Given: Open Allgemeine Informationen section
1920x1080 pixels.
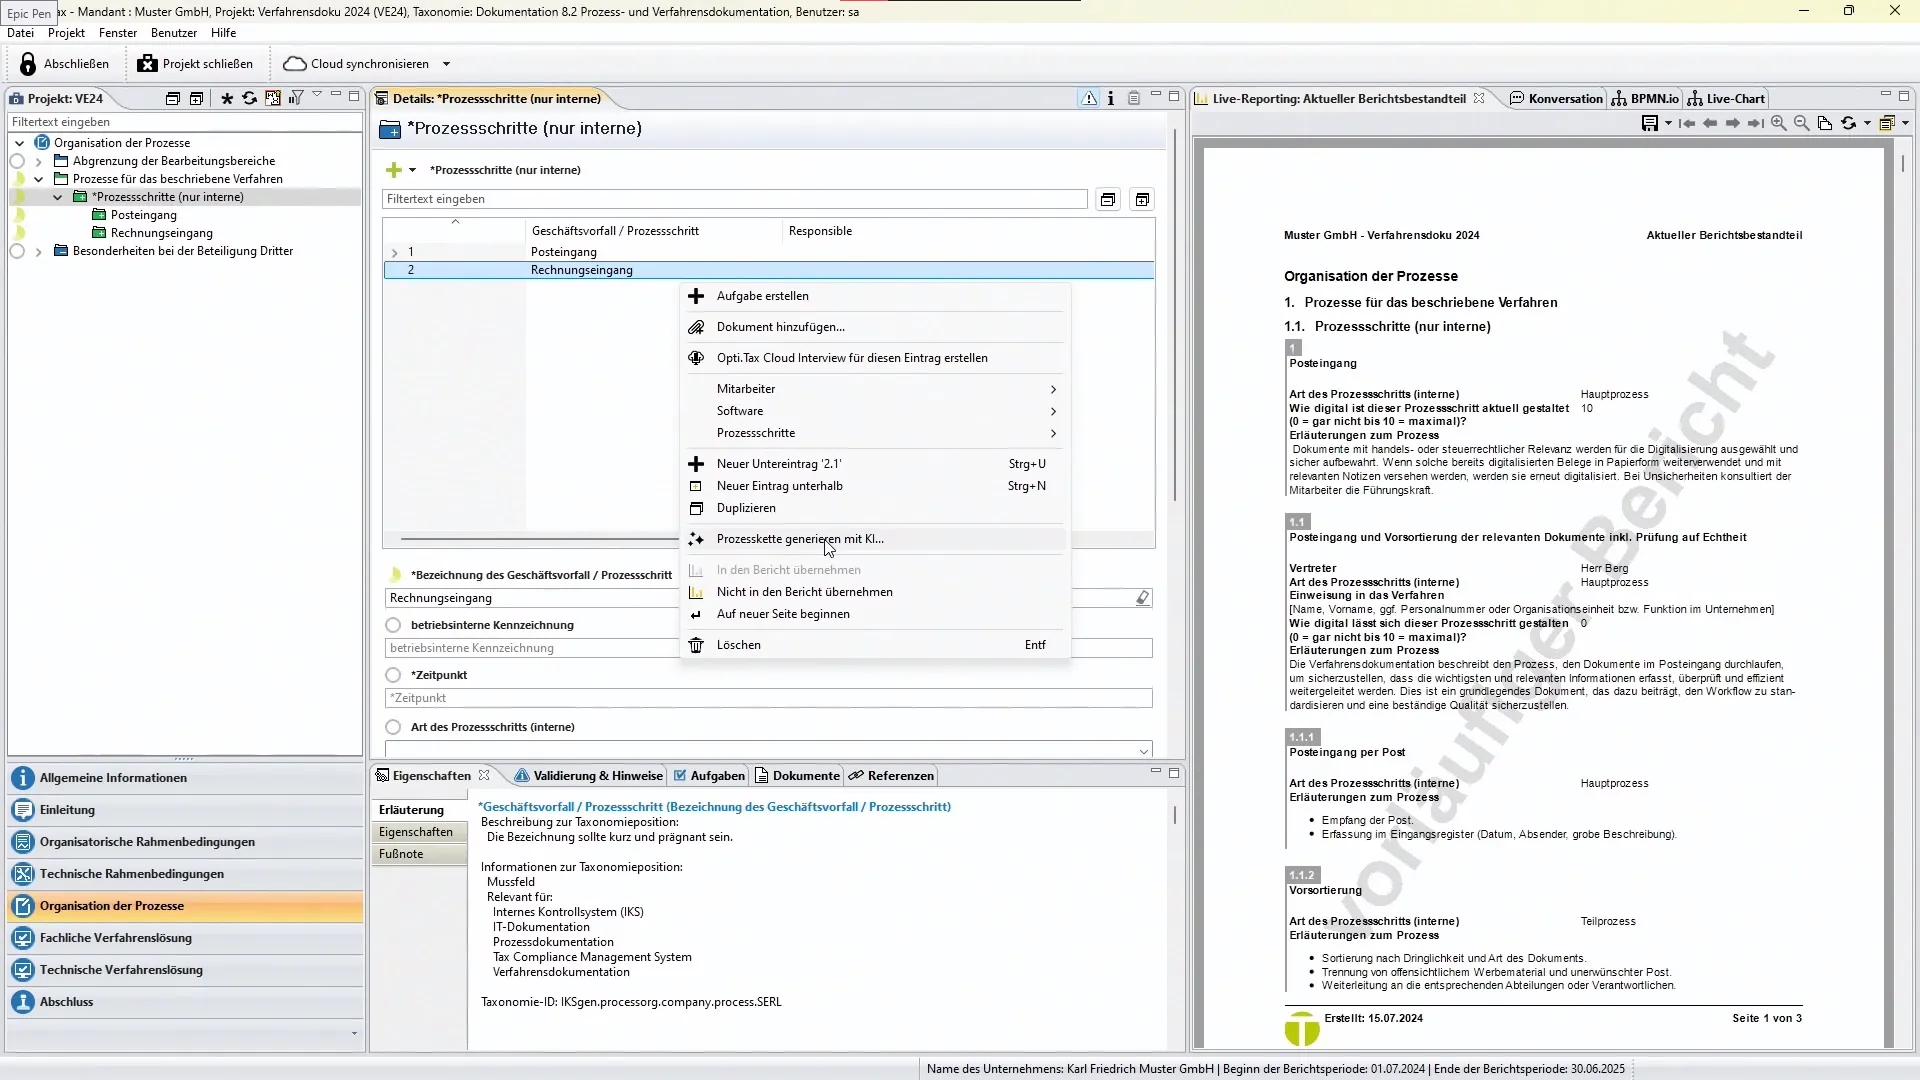Looking at the screenshot, I should [186, 778].
